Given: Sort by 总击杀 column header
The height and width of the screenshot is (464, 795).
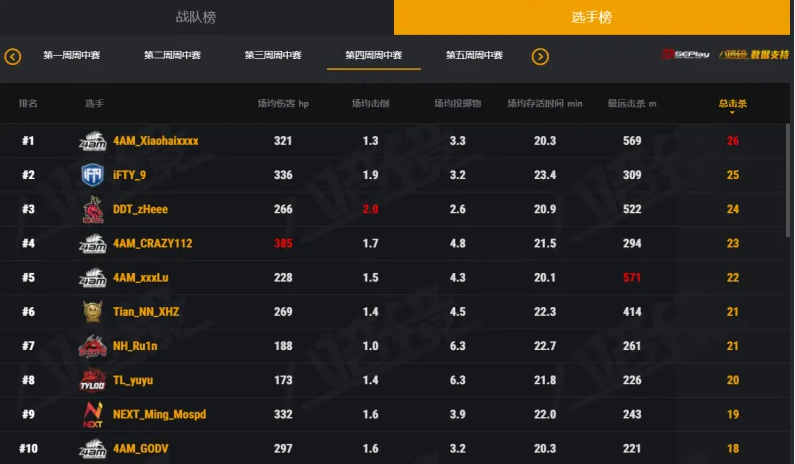Looking at the screenshot, I should [x=733, y=104].
